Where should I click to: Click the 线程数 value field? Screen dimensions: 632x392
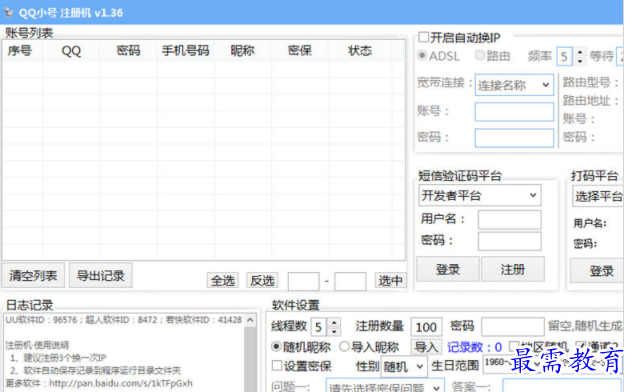point(319,327)
